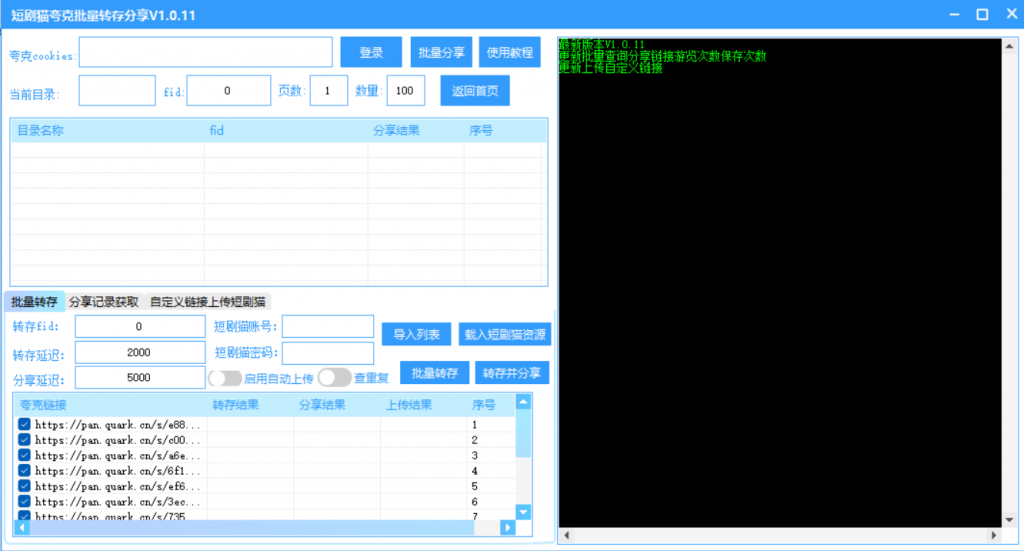
Task: Uncheck the checkbox for link row 4 (6f1)
Action: click(x=24, y=471)
